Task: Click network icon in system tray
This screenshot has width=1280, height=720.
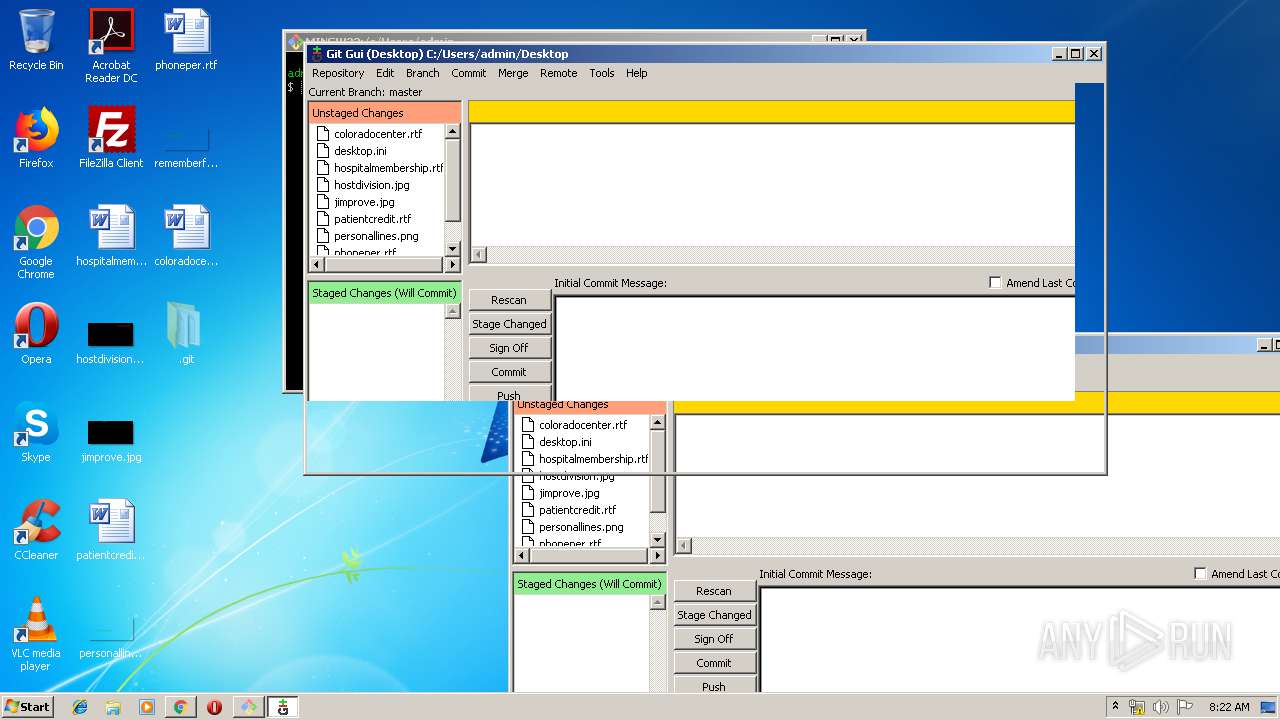Action: point(1137,707)
